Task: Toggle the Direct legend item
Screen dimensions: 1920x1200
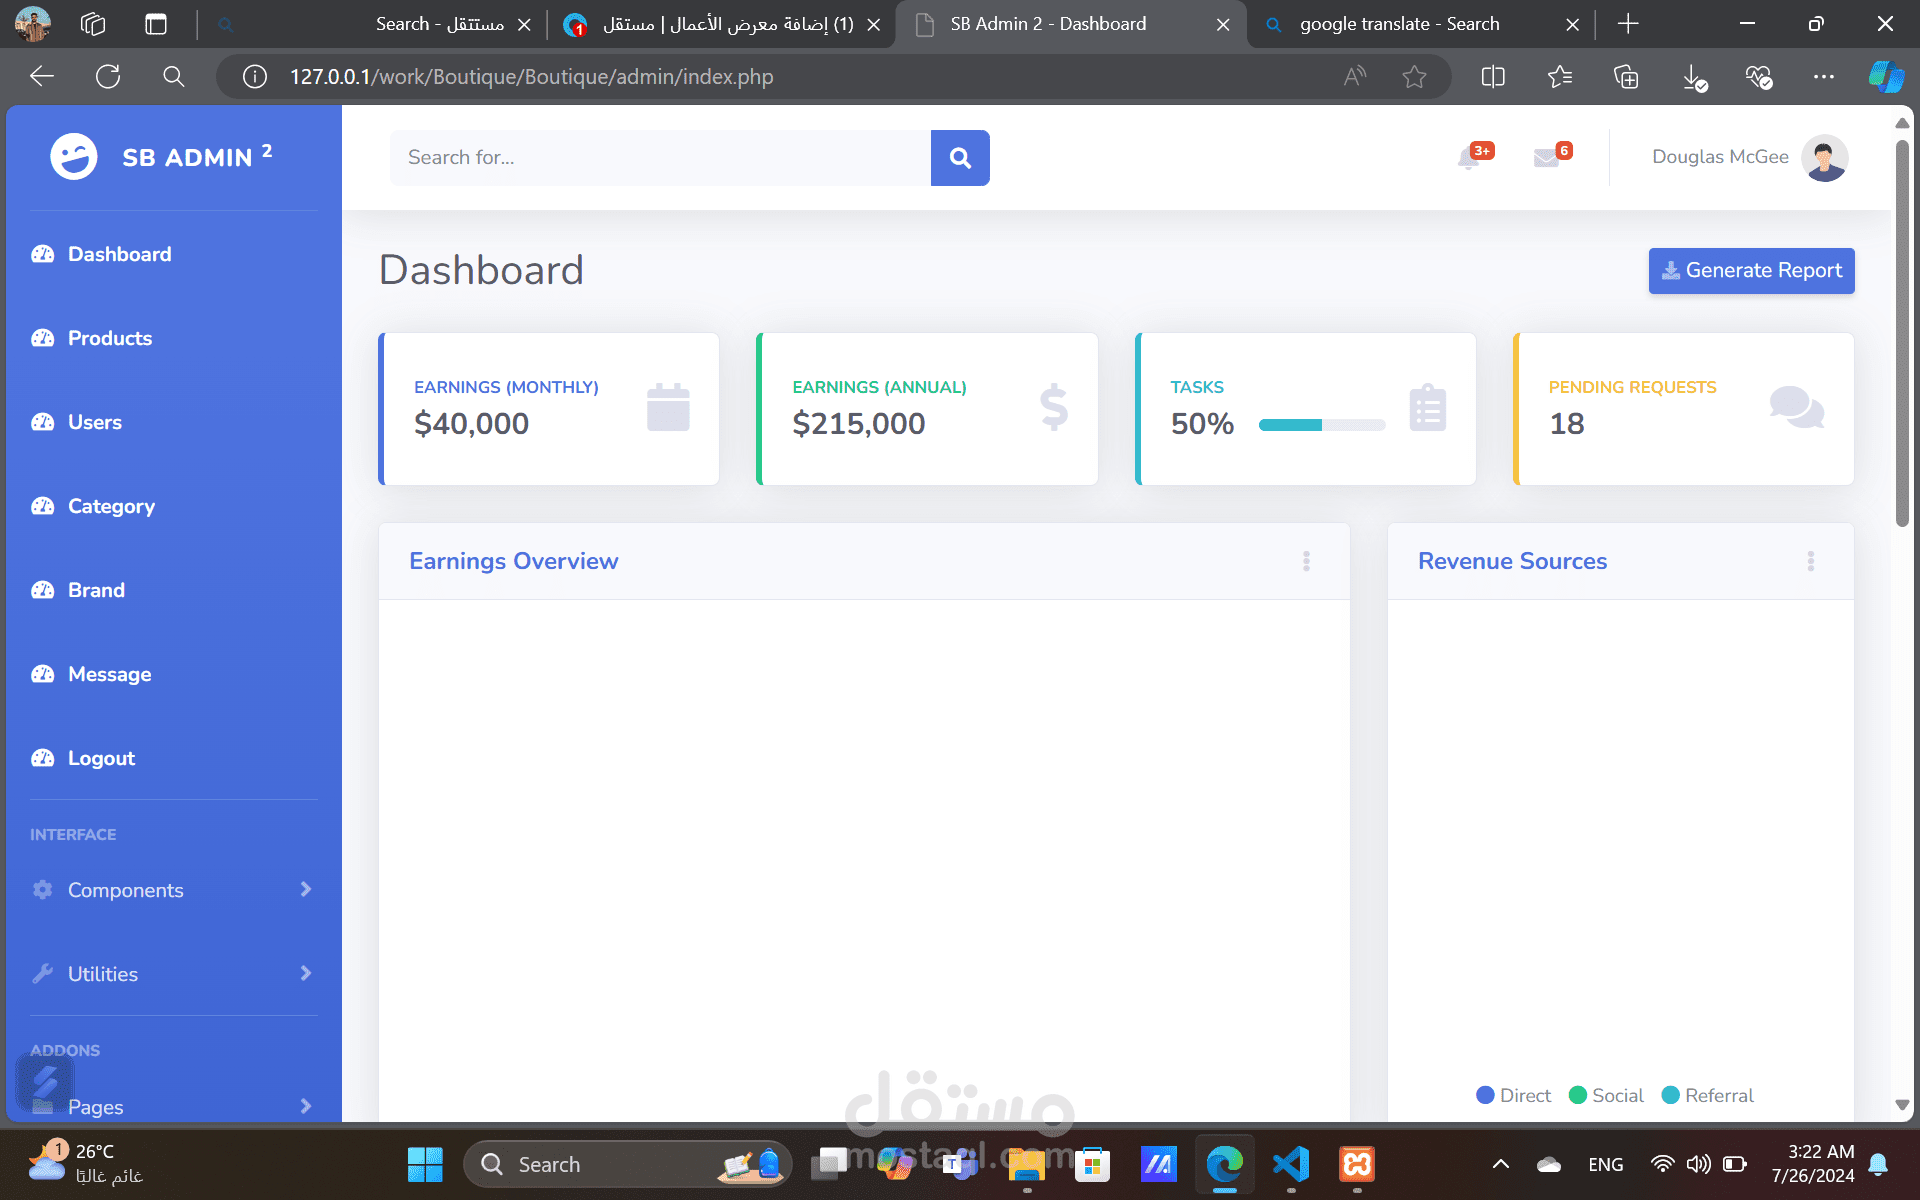Action: click(x=1514, y=1095)
